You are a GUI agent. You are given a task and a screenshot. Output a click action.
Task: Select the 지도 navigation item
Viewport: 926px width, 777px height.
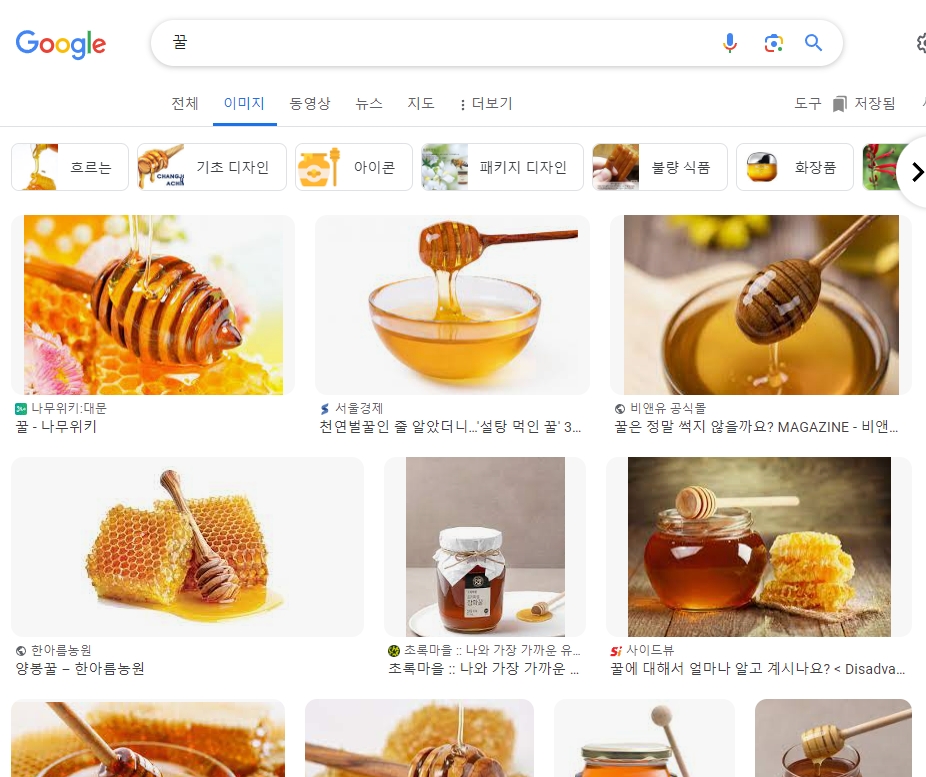pyautogui.click(x=421, y=103)
